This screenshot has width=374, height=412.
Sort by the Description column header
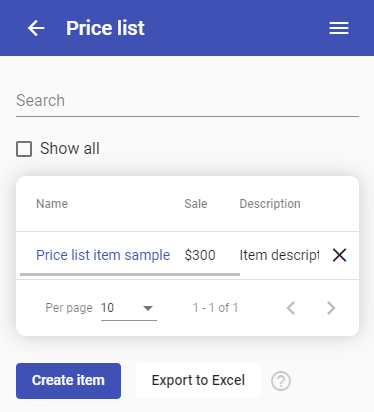pos(270,204)
